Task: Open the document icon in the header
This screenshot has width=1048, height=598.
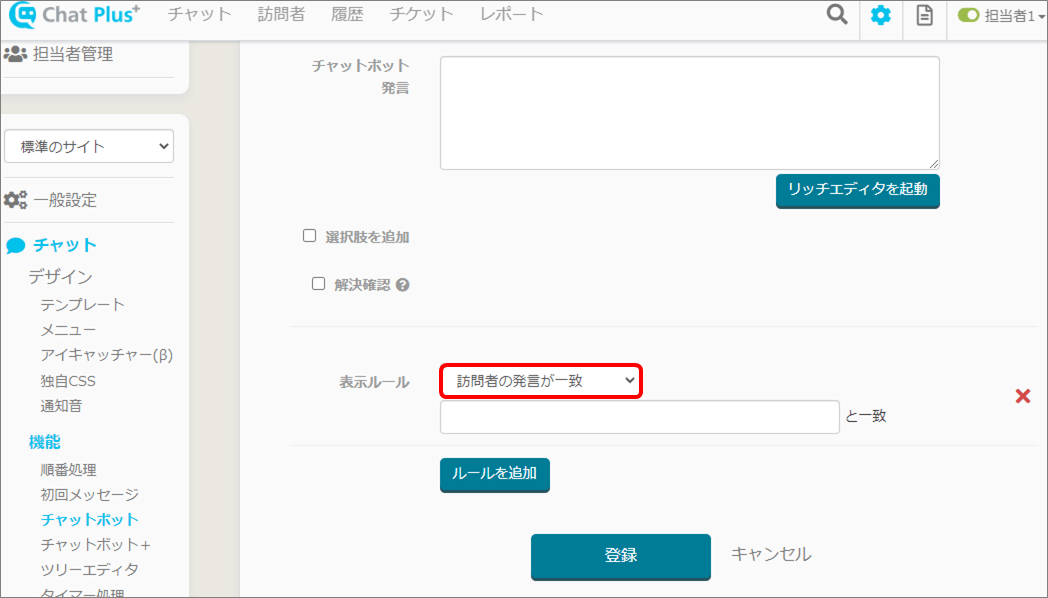Action: [x=924, y=15]
